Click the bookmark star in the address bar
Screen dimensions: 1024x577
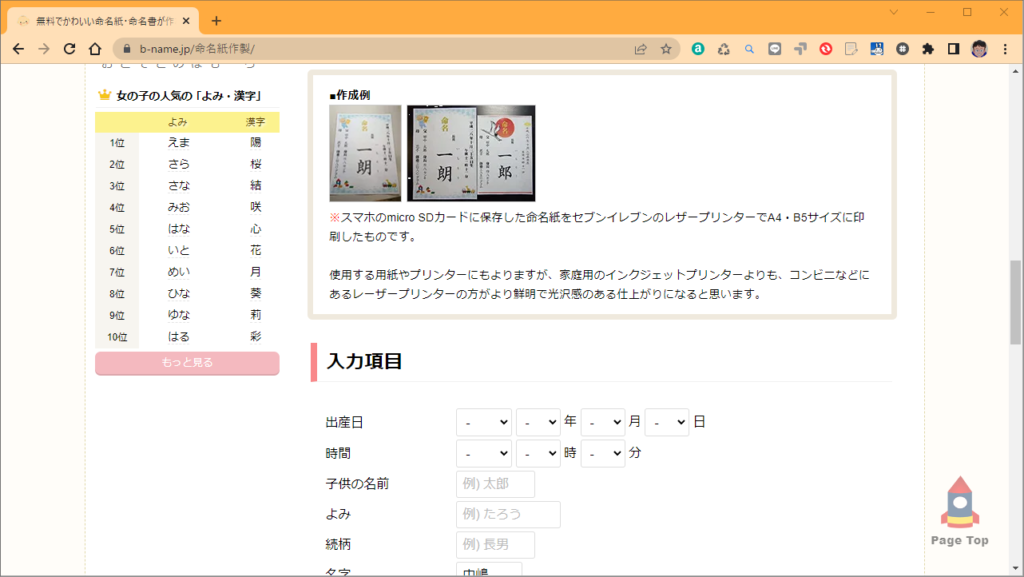pyautogui.click(x=668, y=48)
